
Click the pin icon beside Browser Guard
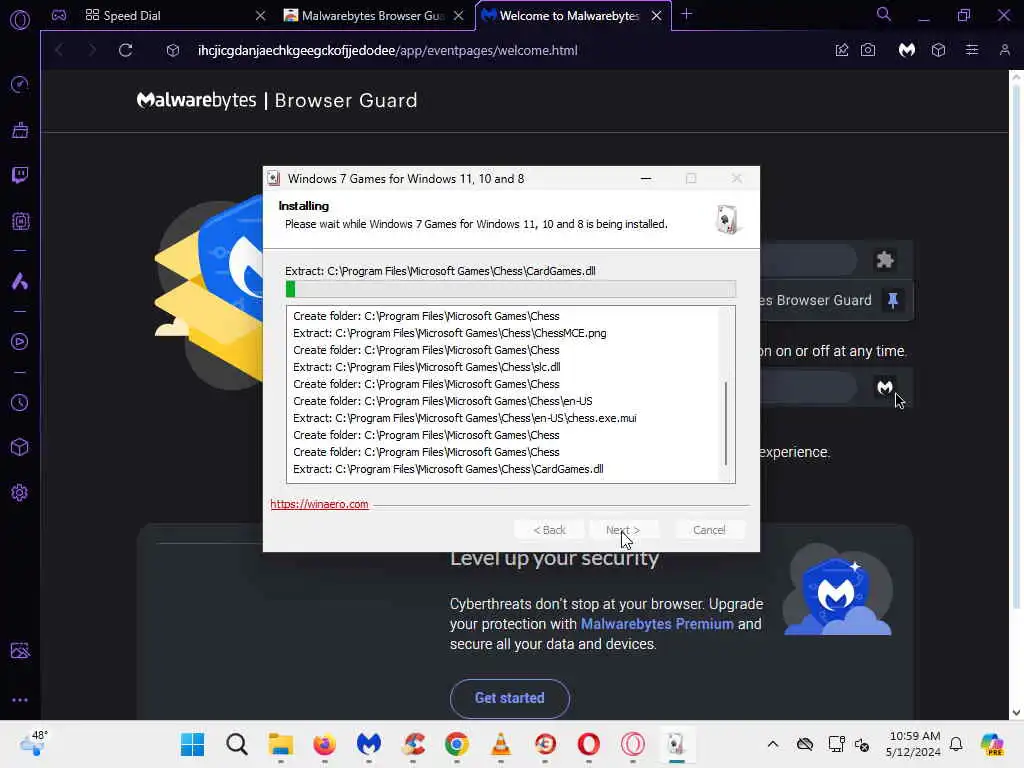click(893, 300)
